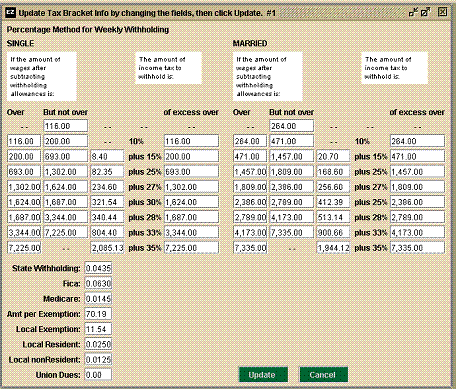Click Single 'of excess over' field in plus 30% row
456x389 pixels.
(191, 202)
